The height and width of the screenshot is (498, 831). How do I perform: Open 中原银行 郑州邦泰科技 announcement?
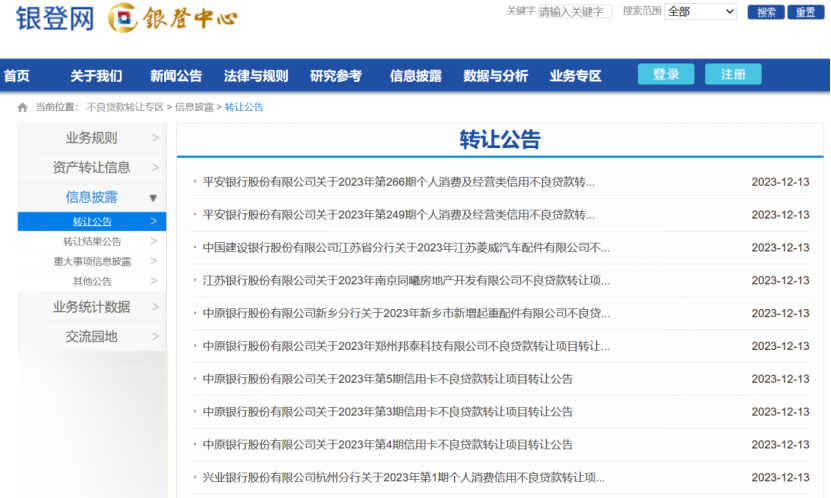(x=406, y=346)
